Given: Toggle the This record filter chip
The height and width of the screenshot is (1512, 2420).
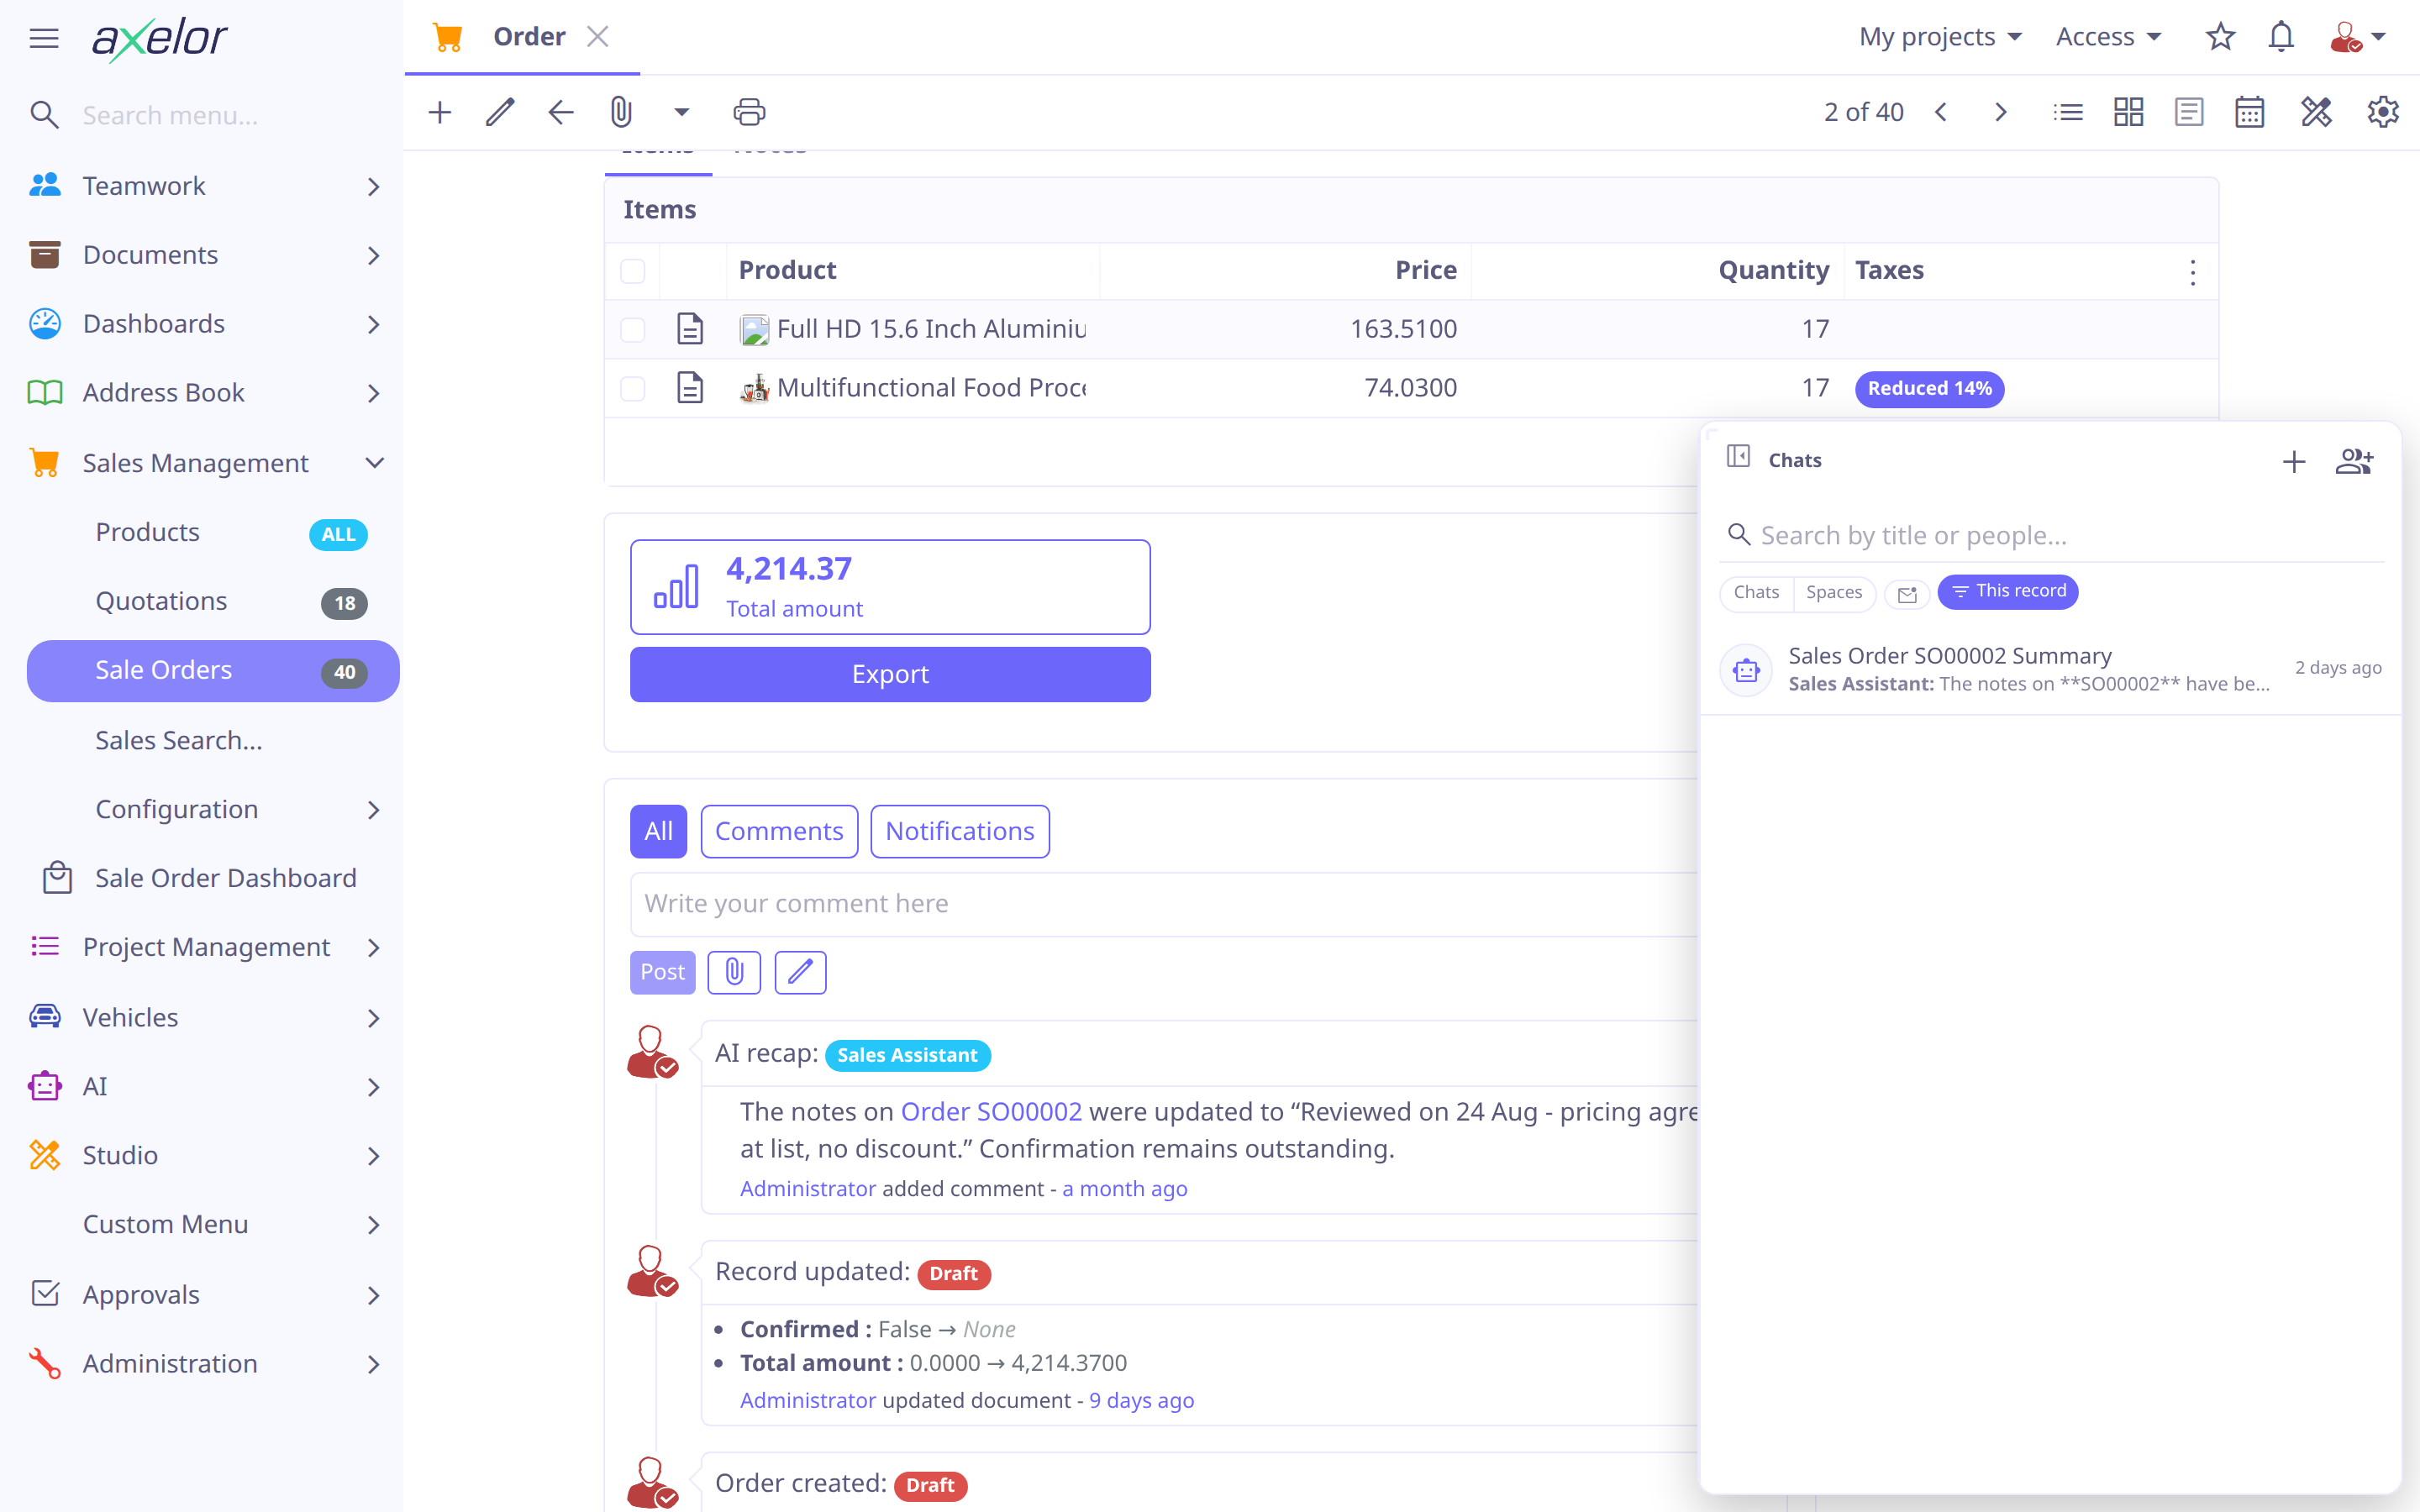Looking at the screenshot, I should tap(2008, 591).
